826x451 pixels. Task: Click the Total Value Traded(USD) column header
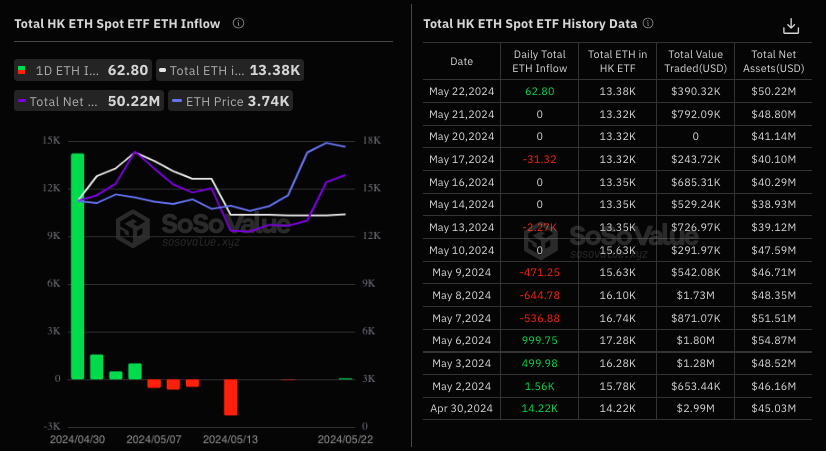pyautogui.click(x=695, y=61)
